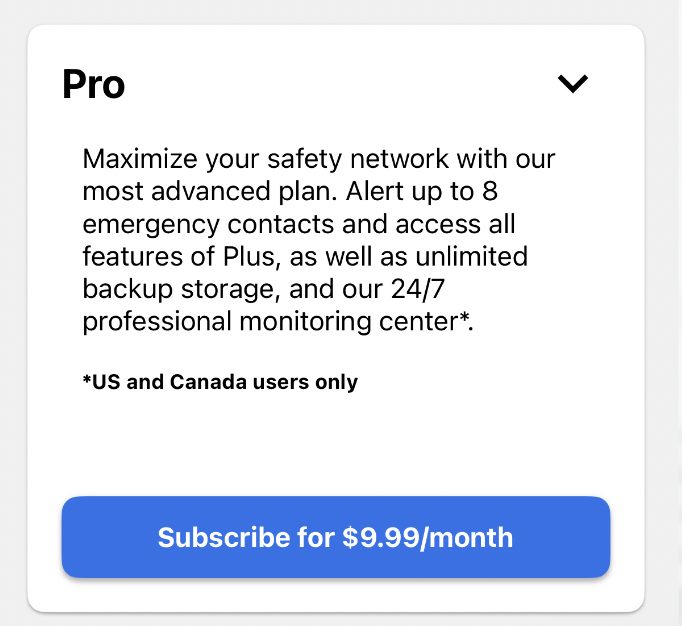This screenshot has height=626, width=682.
Task: Select the Pro plan heading
Action: (94, 84)
